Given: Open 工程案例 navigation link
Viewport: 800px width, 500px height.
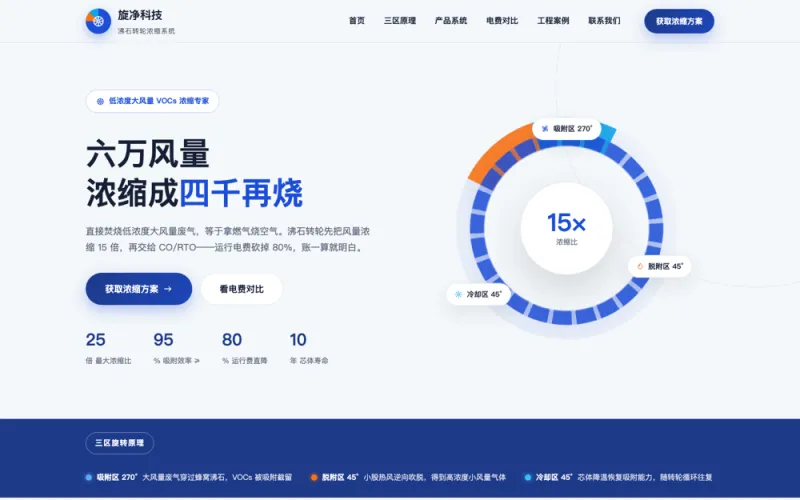Looking at the screenshot, I should pyautogui.click(x=553, y=21).
